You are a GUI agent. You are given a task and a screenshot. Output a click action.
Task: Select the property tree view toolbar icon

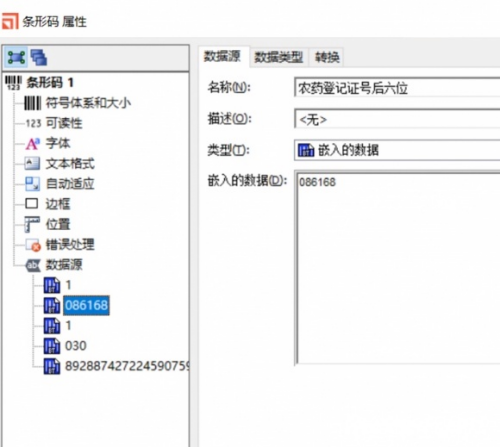point(16,57)
